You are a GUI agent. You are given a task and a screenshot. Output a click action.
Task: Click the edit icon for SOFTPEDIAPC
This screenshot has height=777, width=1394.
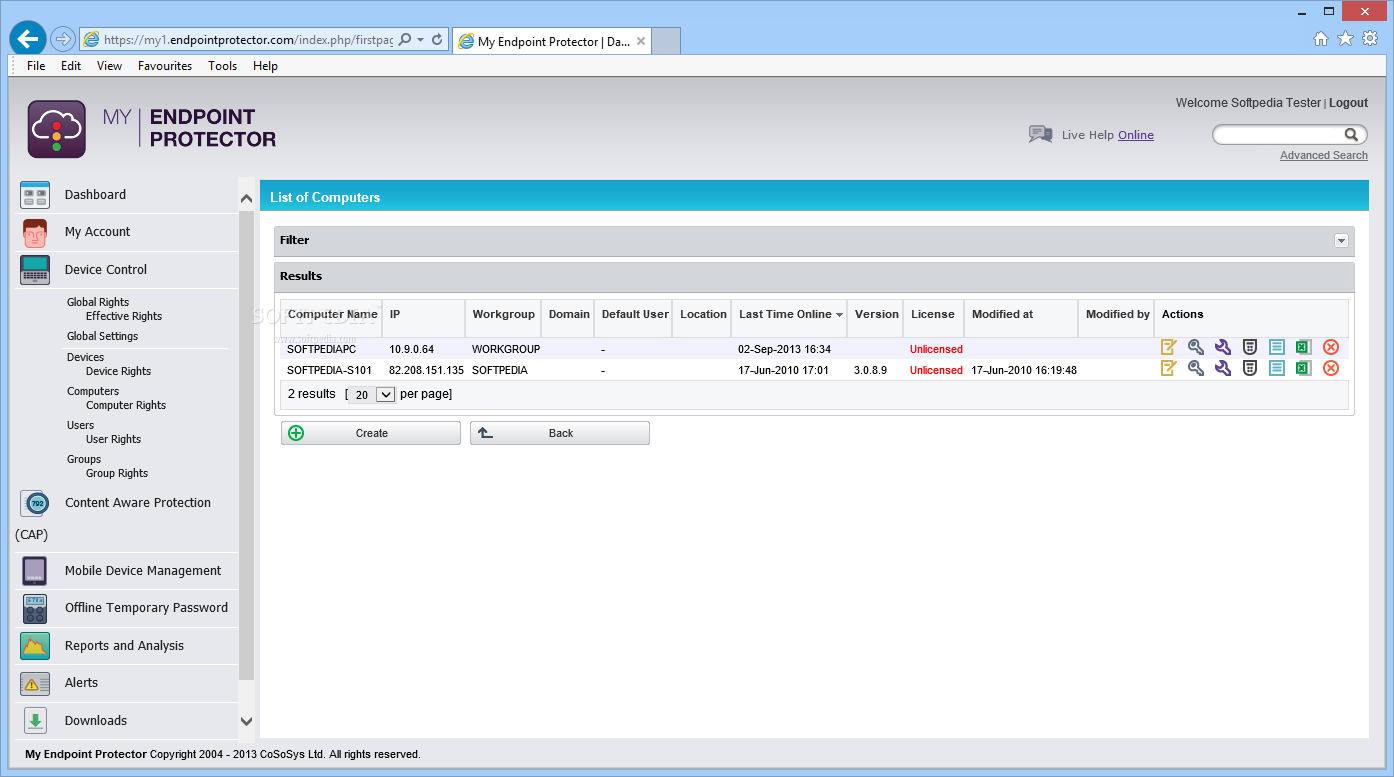click(x=1169, y=348)
